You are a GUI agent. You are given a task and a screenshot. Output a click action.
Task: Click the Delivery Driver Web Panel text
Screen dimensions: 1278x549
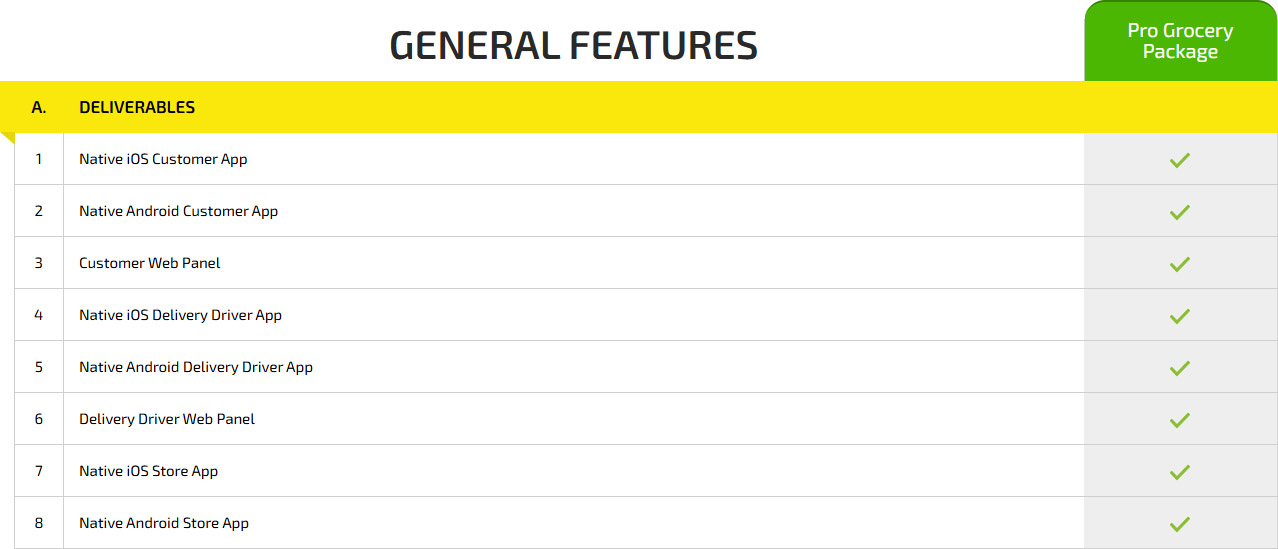(x=167, y=419)
